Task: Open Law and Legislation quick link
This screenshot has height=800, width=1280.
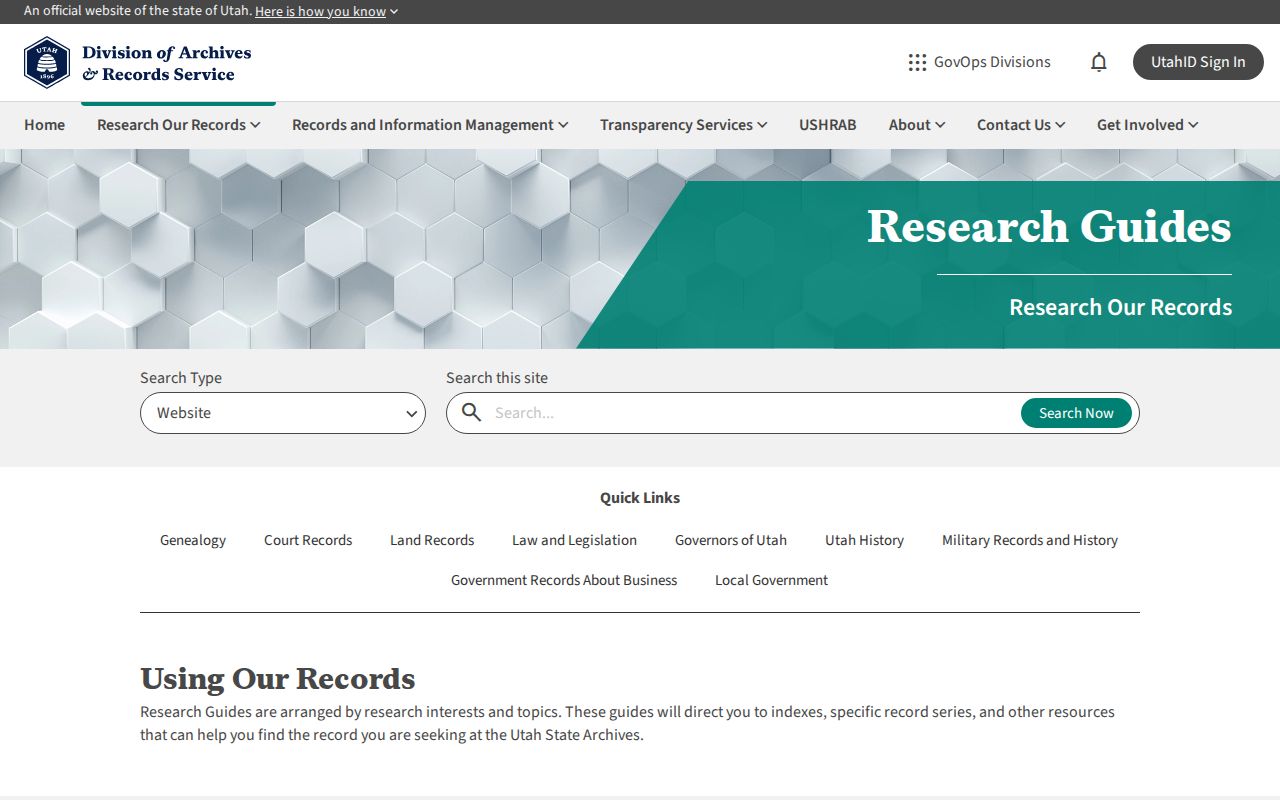Action: (x=574, y=540)
